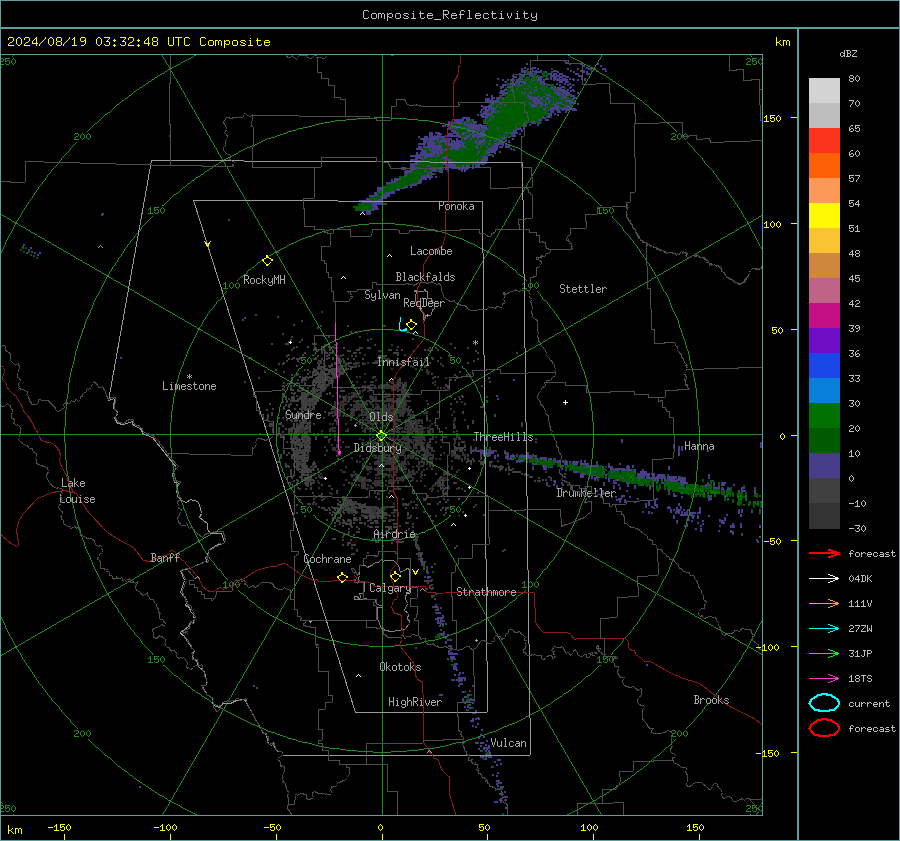Screen dimensions: 900x841
Task: Click the cyan track marker near RedDeer
Action: [x=402, y=325]
